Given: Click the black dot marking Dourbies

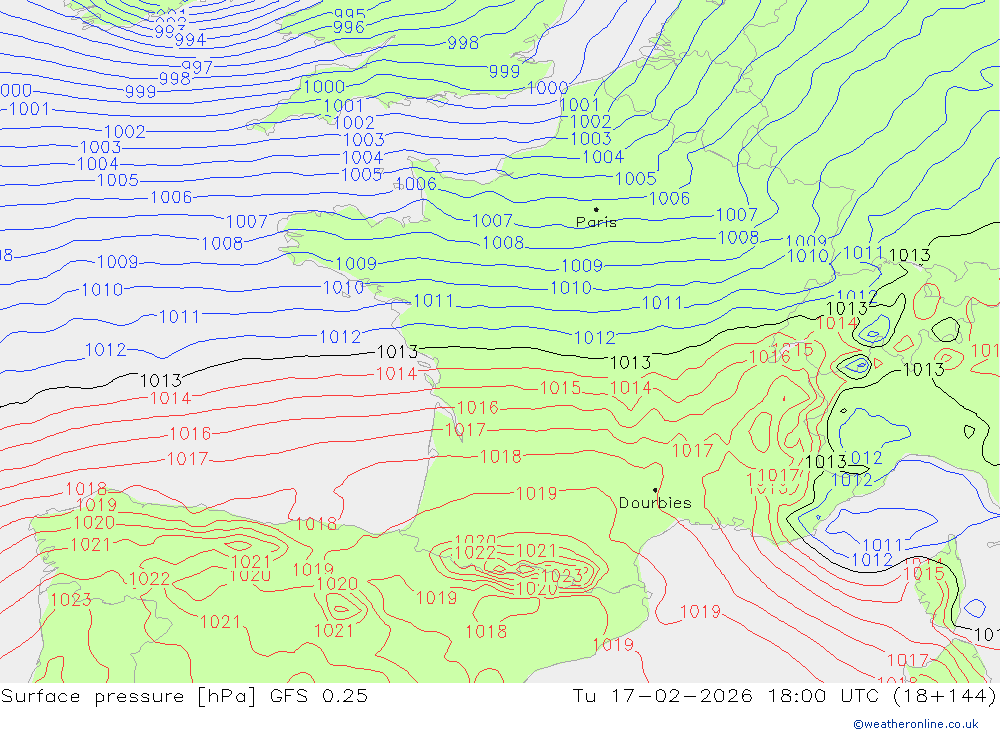Looking at the screenshot, I should coord(655,490).
